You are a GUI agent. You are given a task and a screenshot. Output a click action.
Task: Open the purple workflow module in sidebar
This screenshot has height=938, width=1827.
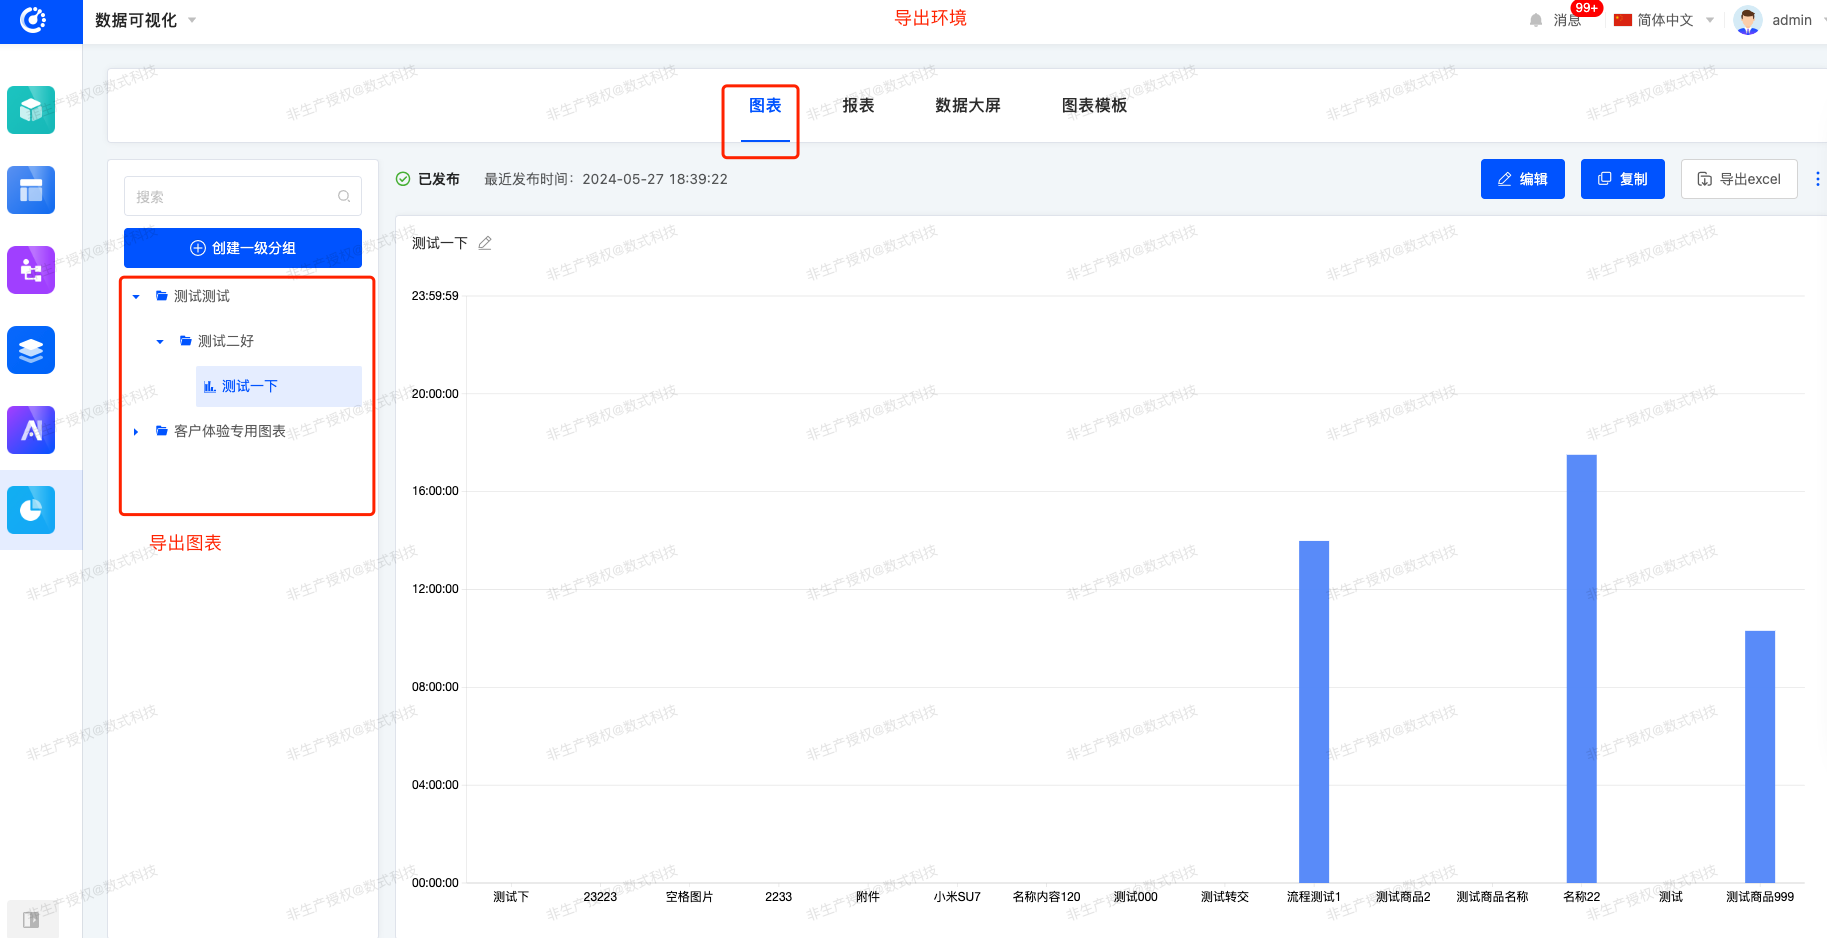pyautogui.click(x=31, y=270)
